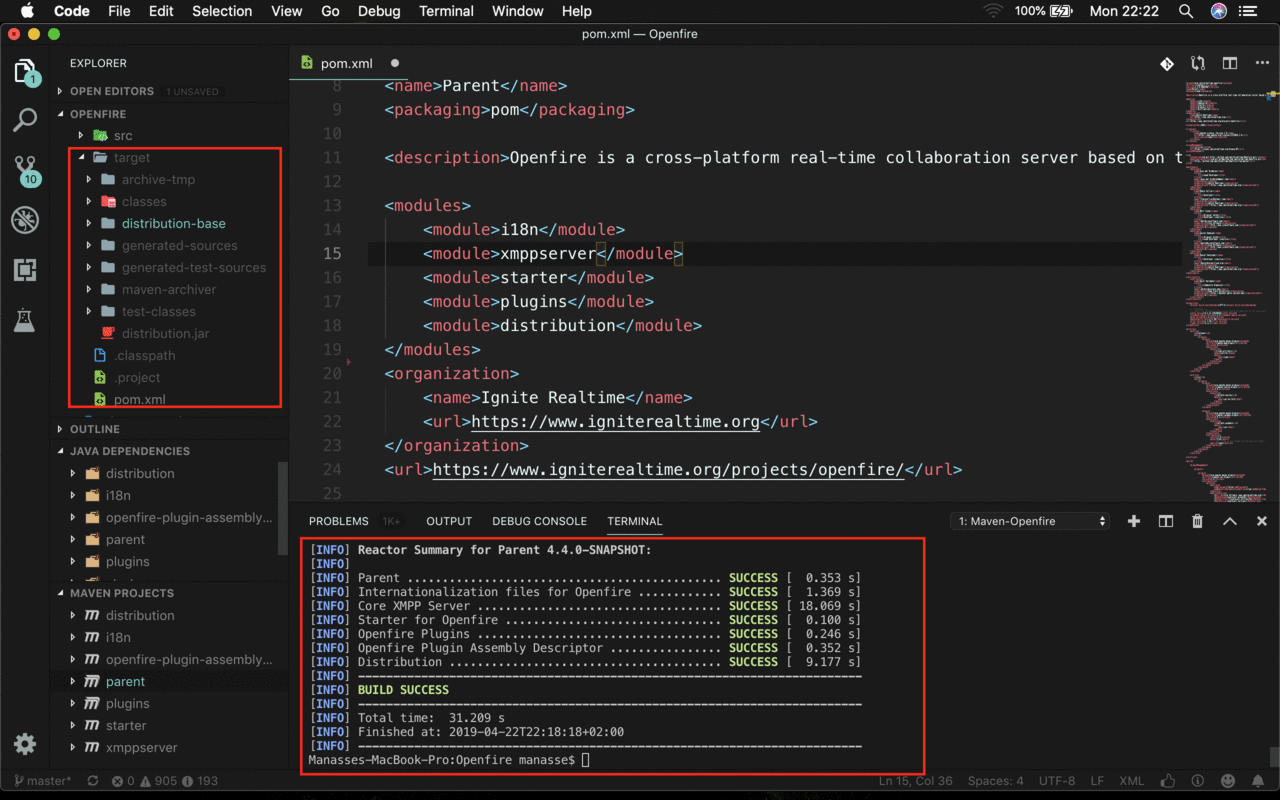Open the Maven-Openfire terminal dropdown
The height and width of the screenshot is (800, 1280).
tap(1030, 521)
